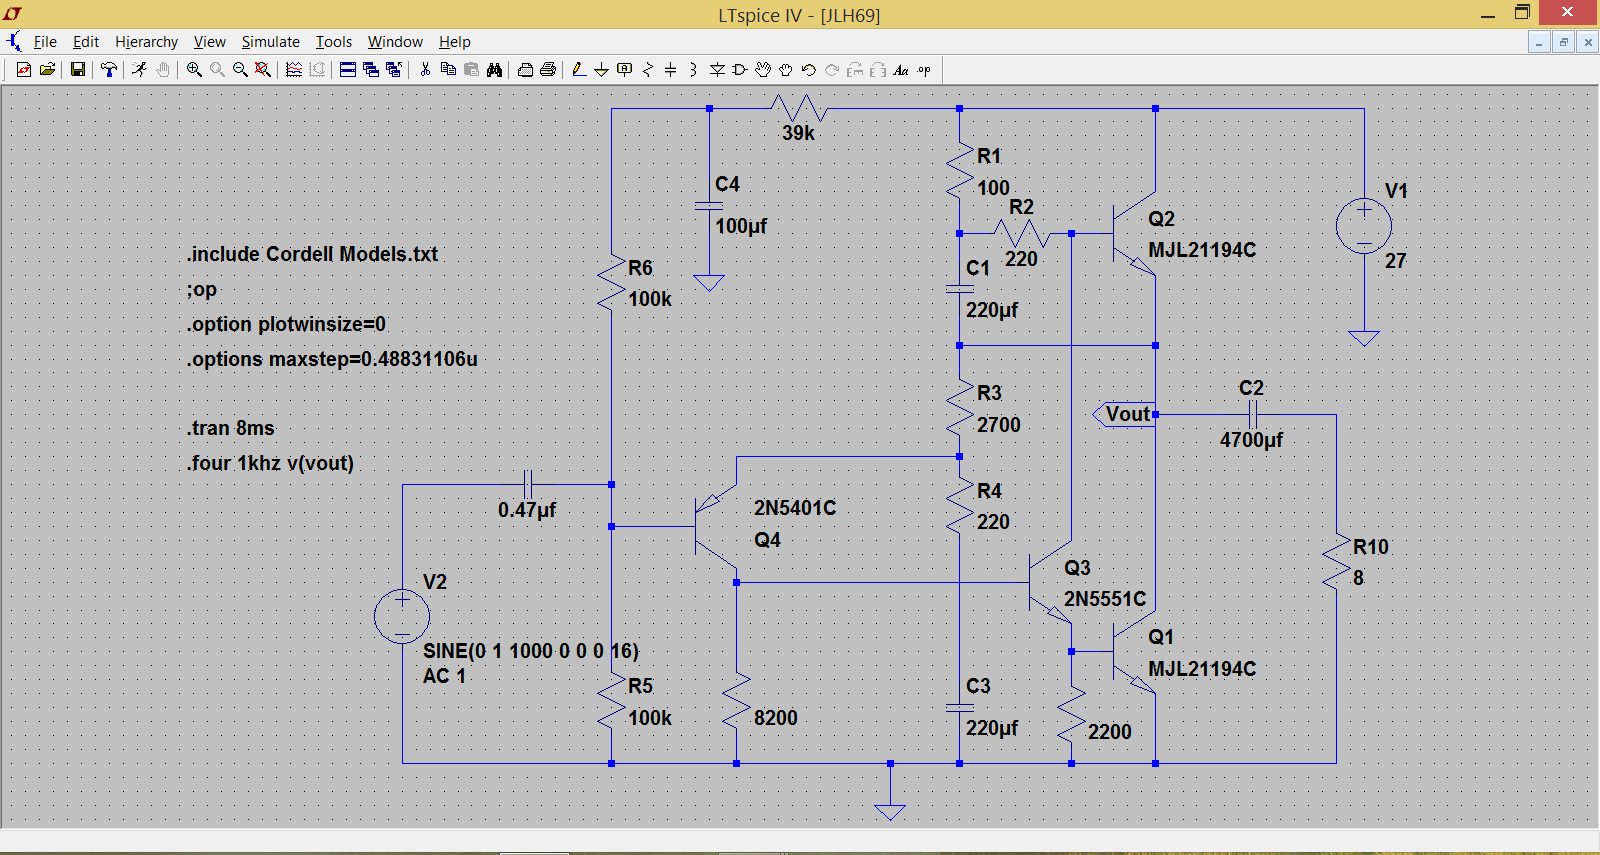Click the '2700' value of R3
The image size is (1600, 855).
(x=999, y=425)
